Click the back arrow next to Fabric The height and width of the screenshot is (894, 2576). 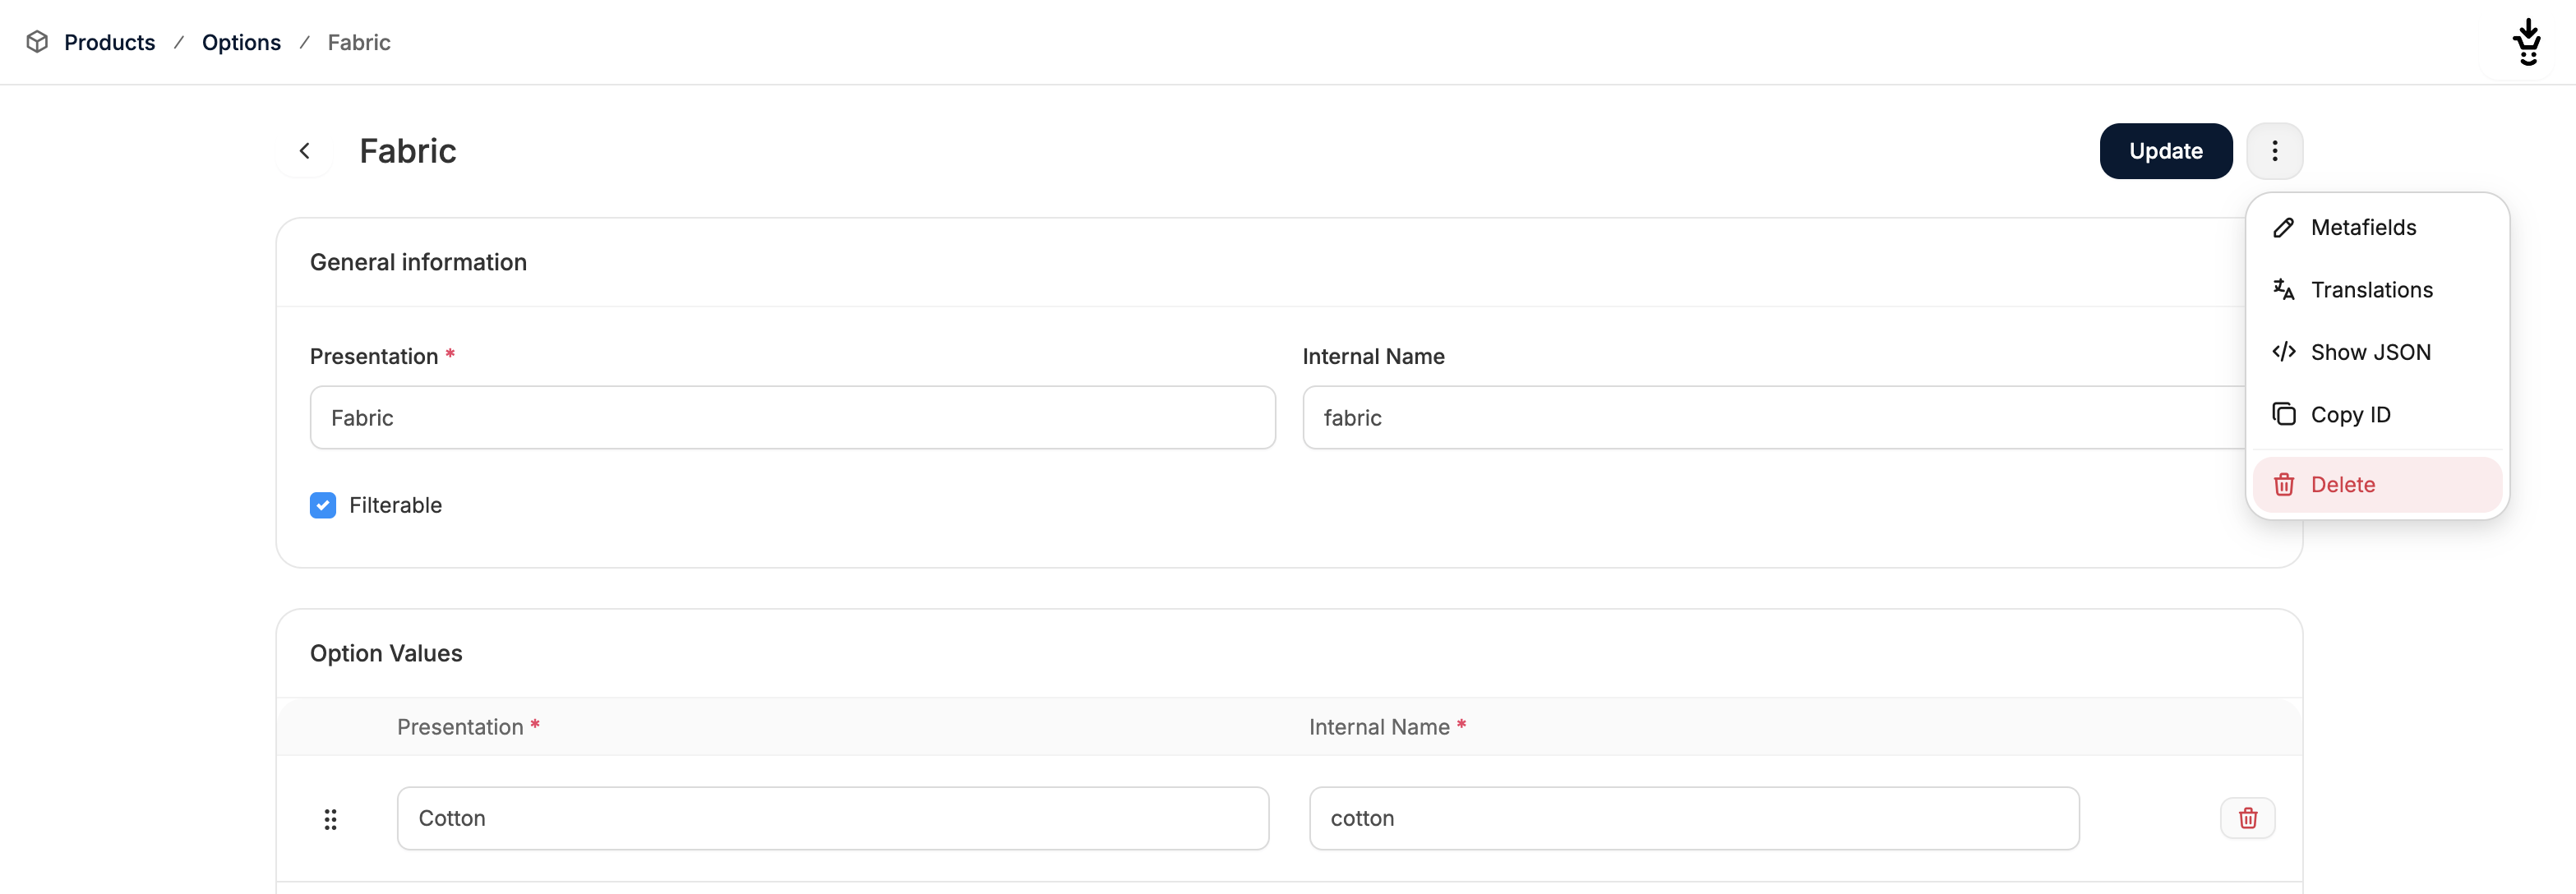click(305, 151)
